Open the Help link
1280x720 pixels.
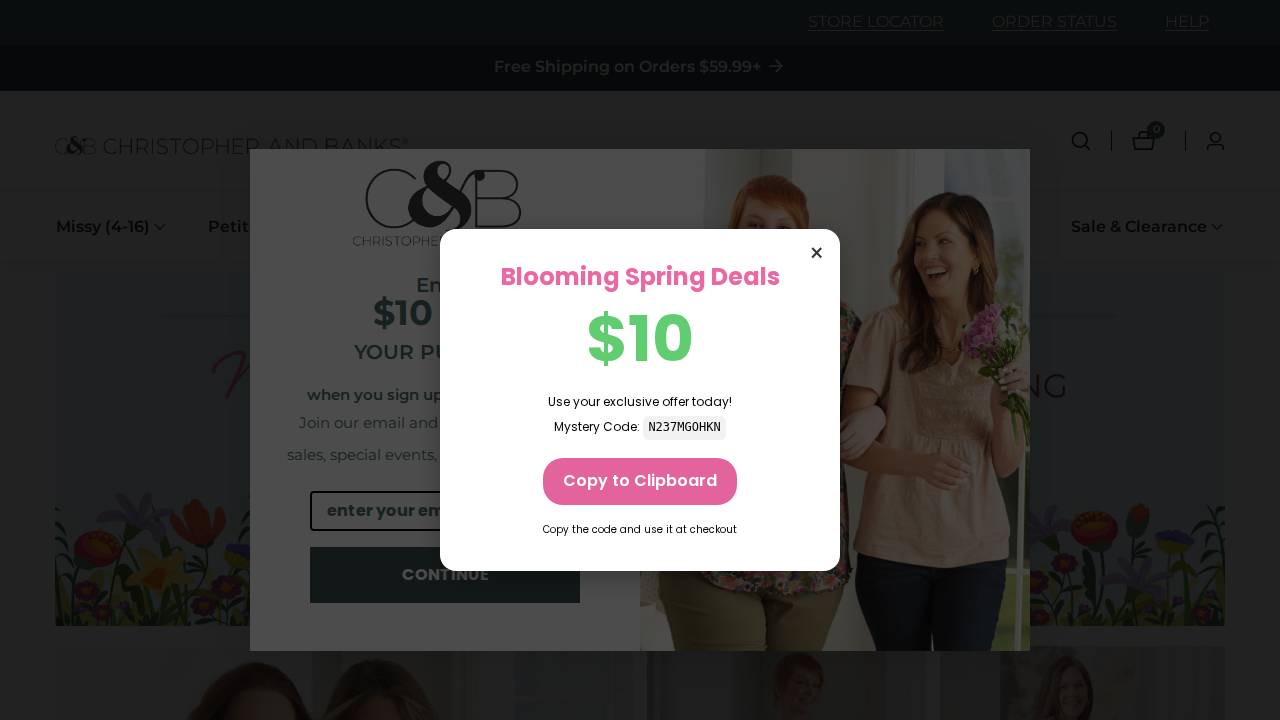click(1187, 22)
